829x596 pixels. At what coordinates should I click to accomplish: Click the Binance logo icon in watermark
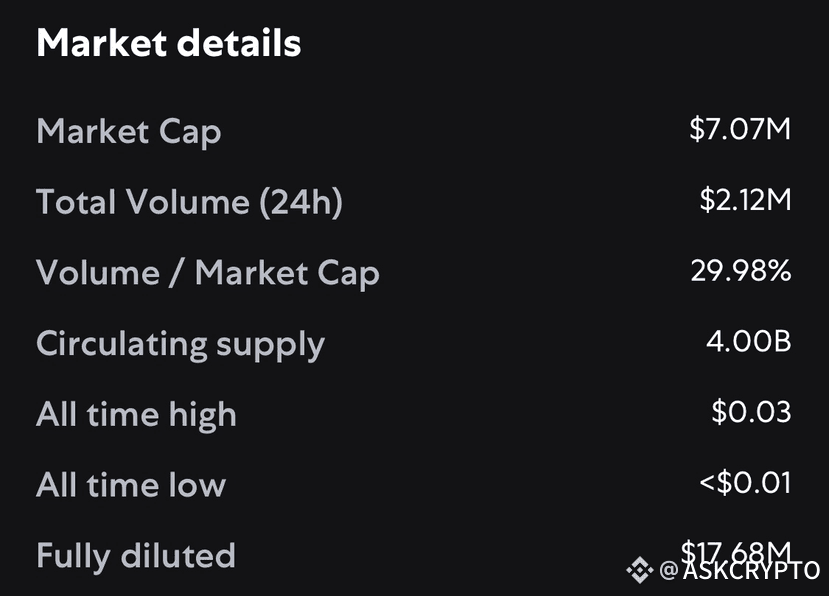640,570
